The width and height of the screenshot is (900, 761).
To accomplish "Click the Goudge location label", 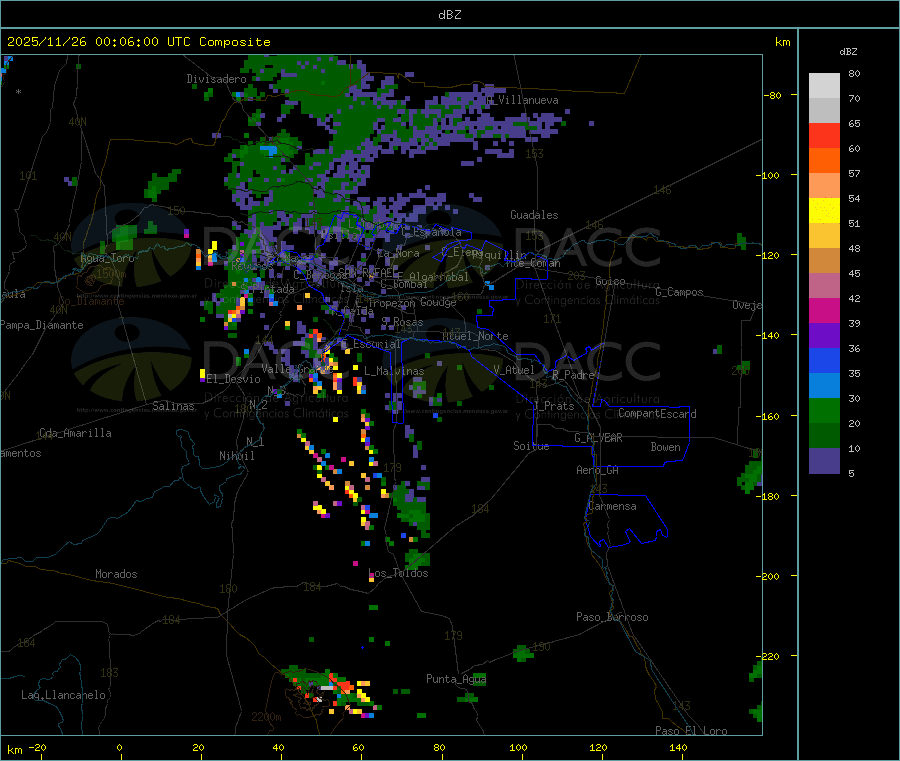I will [439, 302].
